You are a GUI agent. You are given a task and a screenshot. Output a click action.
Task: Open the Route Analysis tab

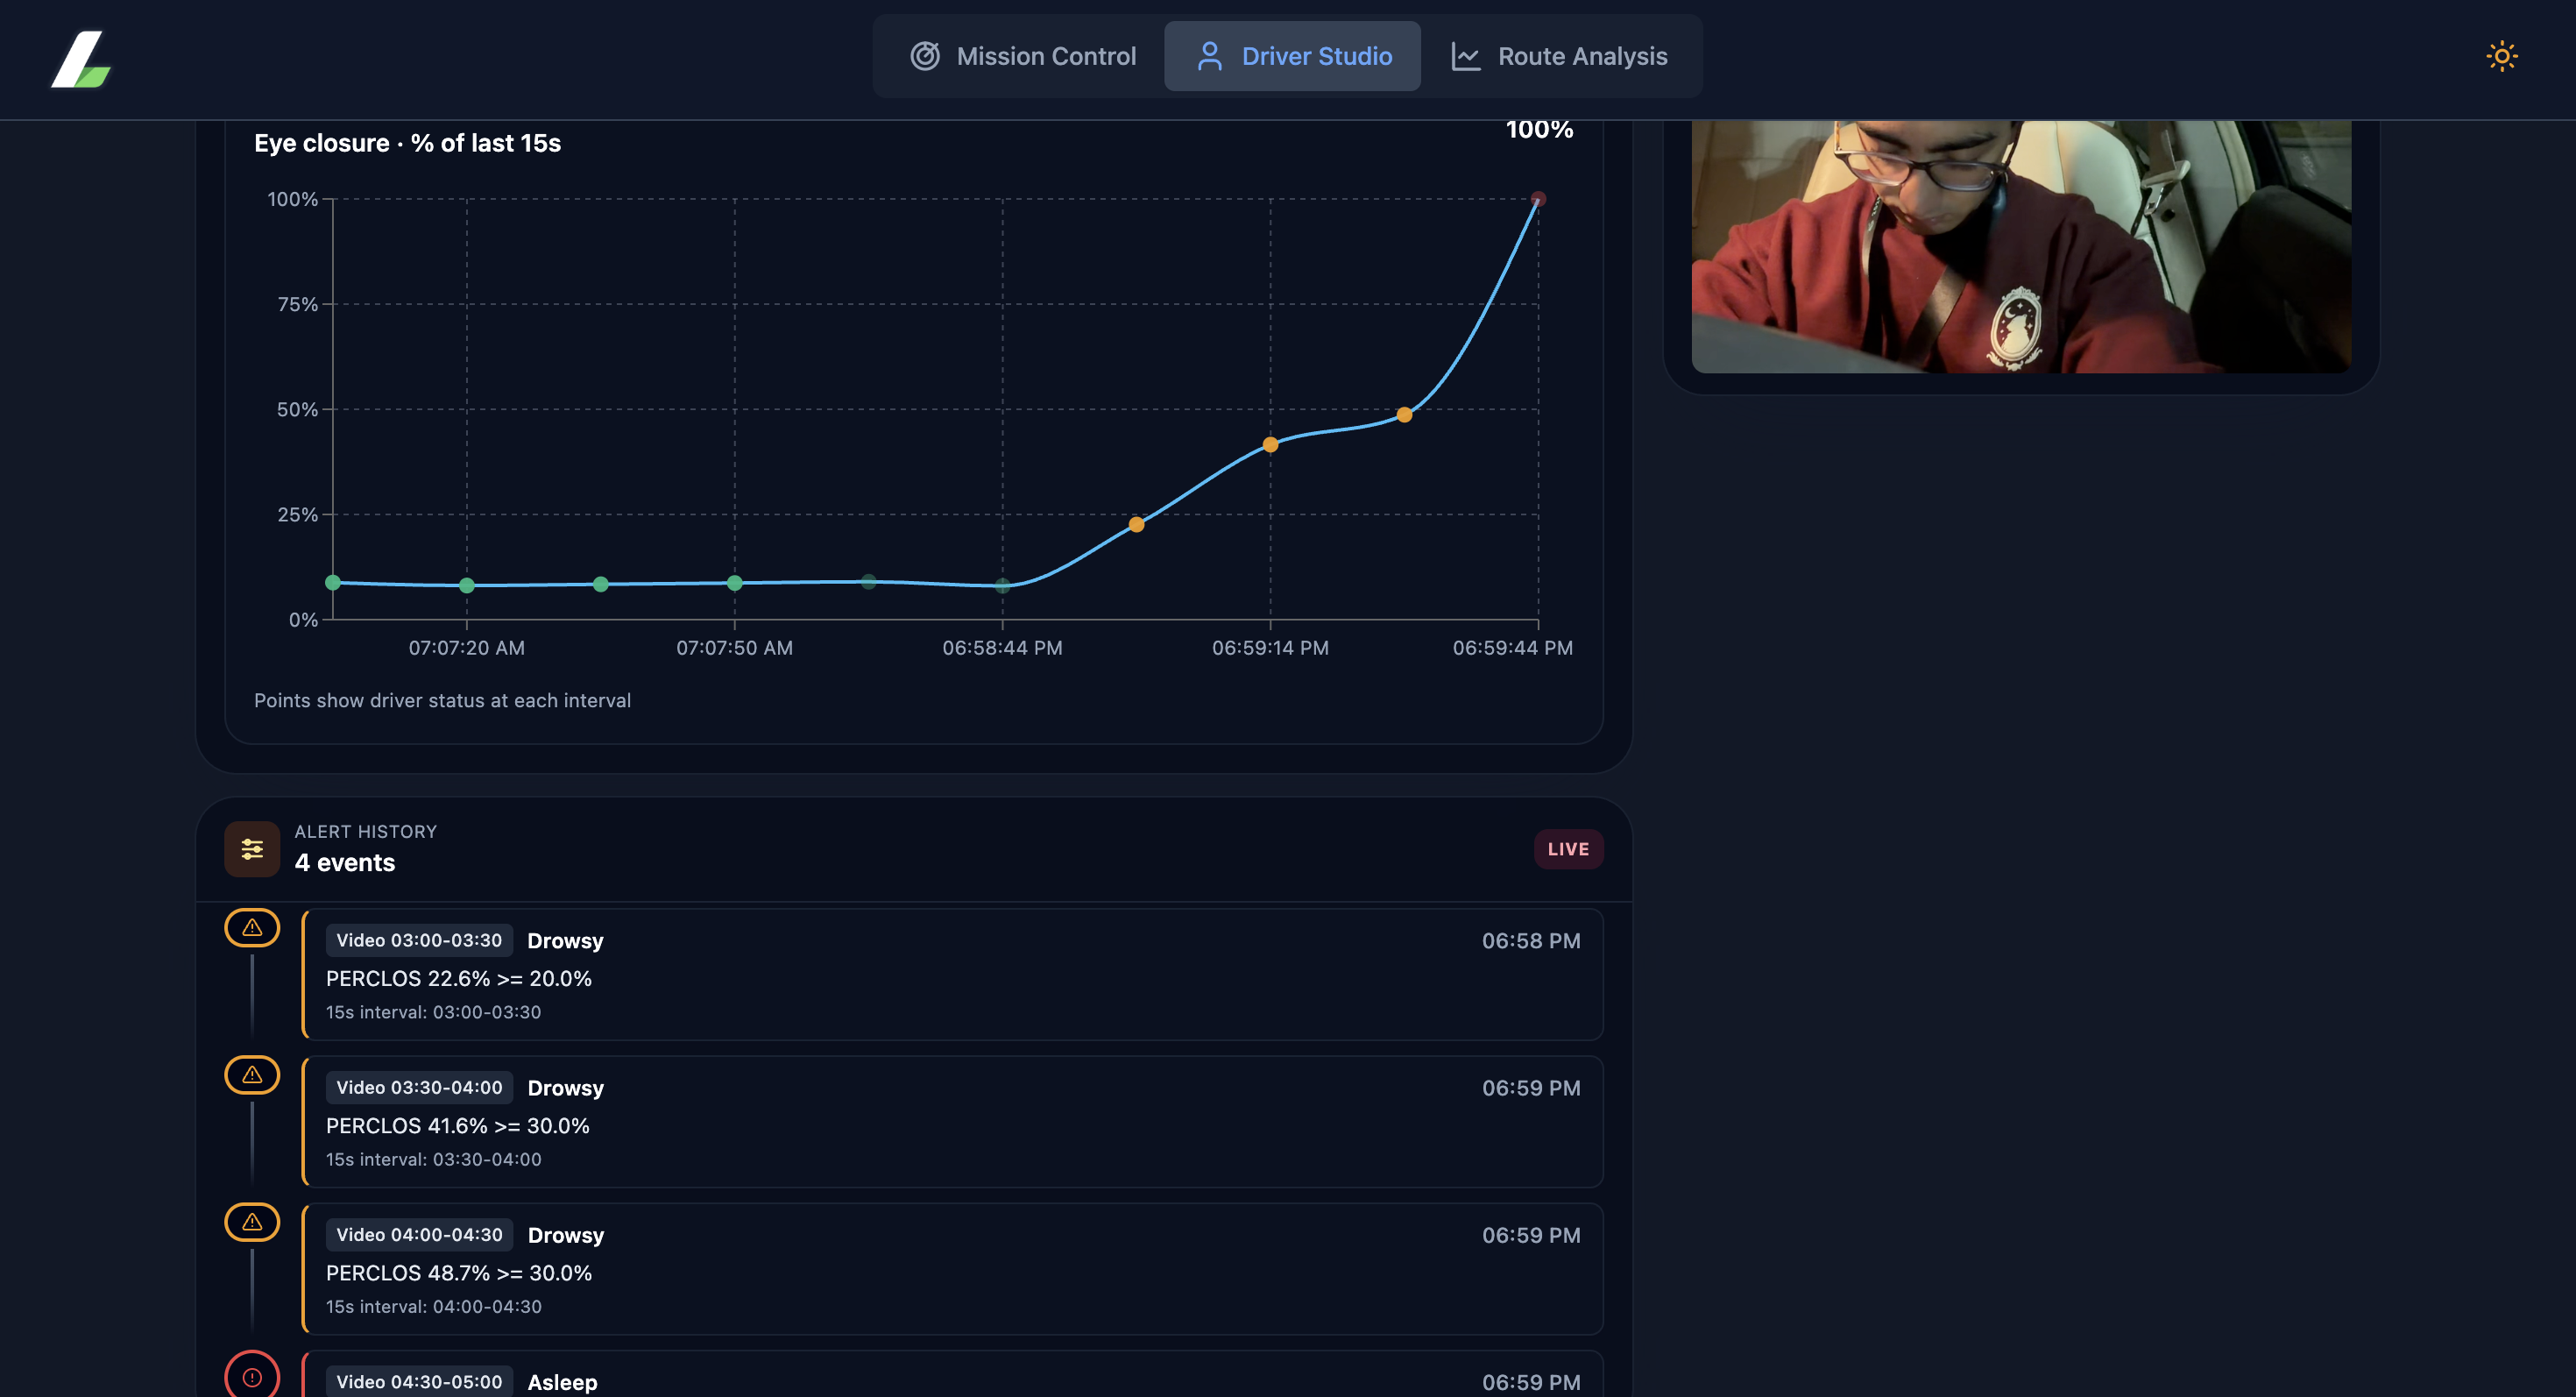coord(1560,56)
